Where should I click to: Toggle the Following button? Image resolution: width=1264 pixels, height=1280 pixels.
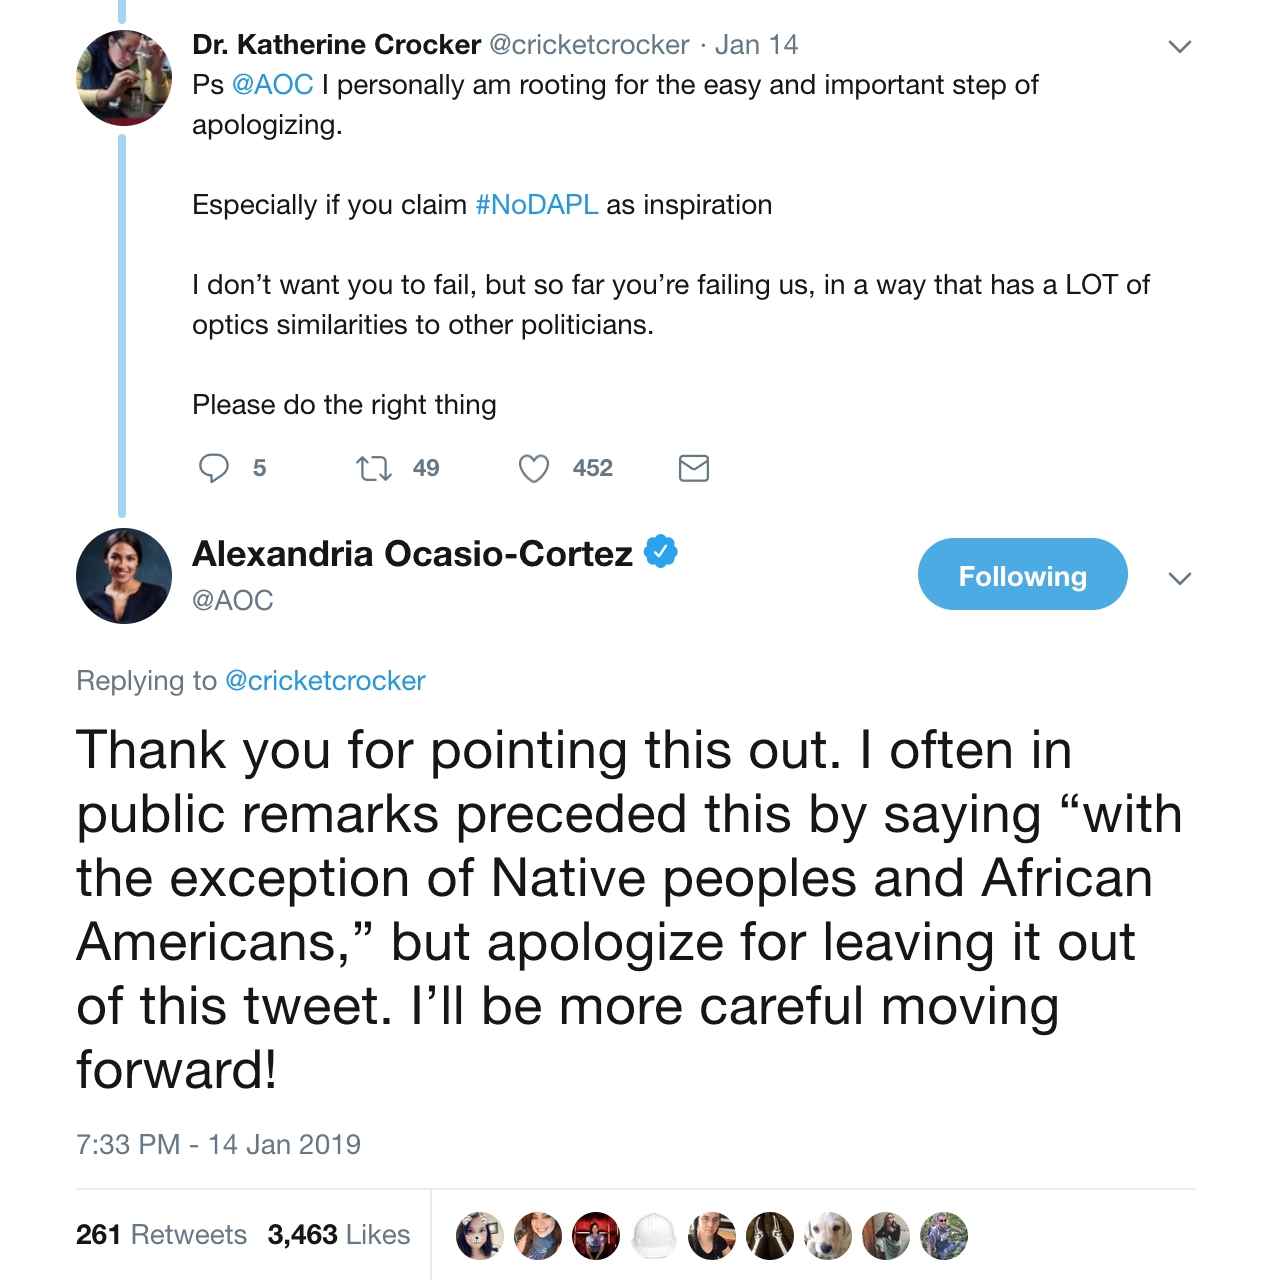[1022, 574]
